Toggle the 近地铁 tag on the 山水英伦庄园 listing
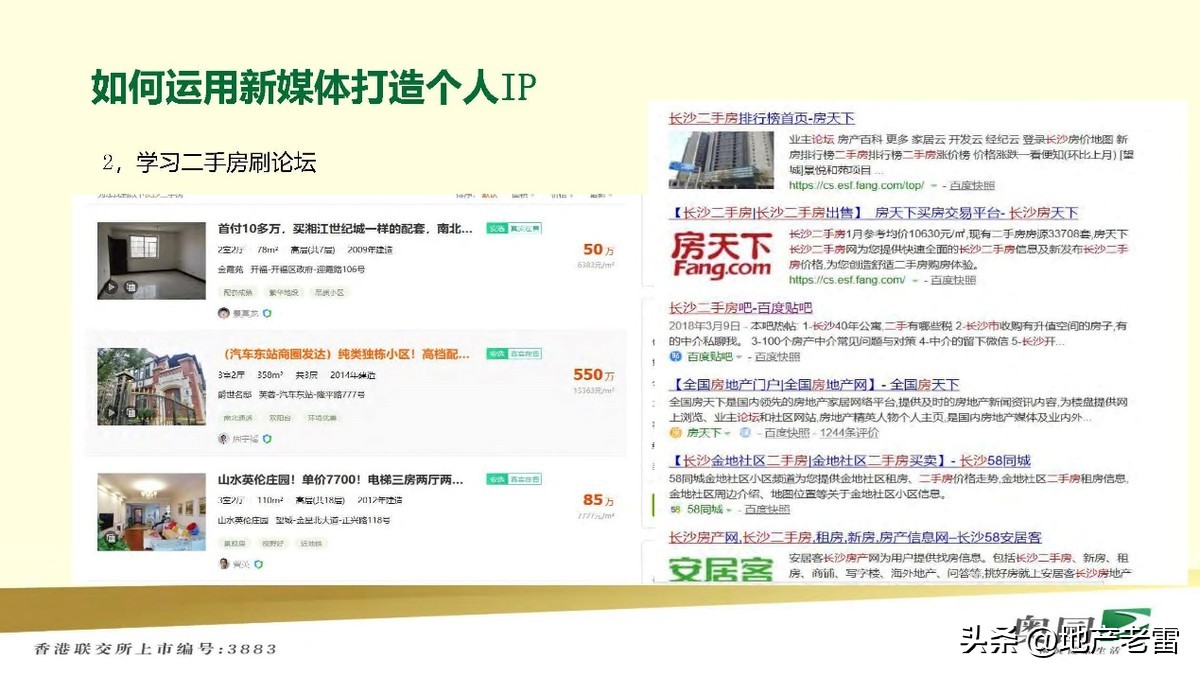Image resolution: width=1200 pixels, height=675 pixels. coord(312,544)
